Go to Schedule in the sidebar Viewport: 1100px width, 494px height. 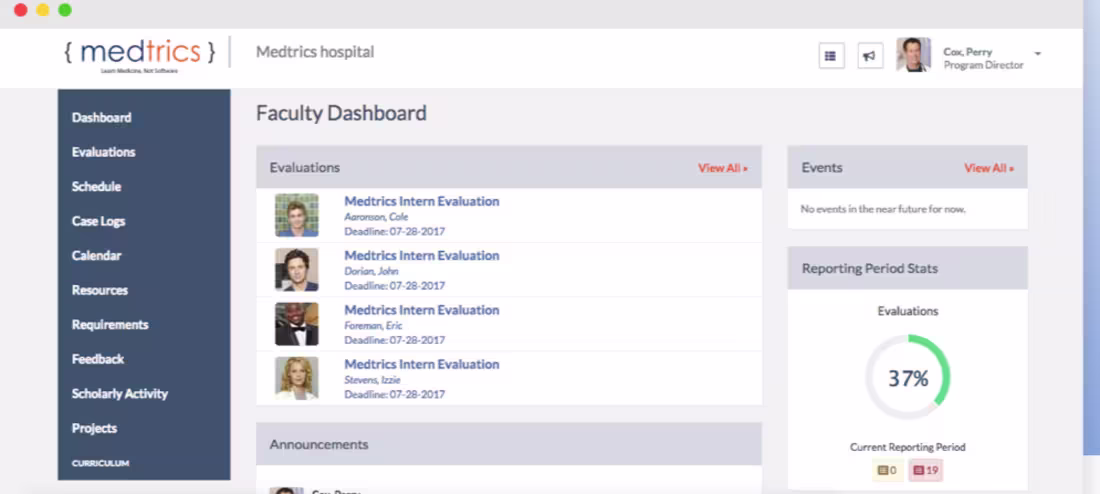coord(96,187)
